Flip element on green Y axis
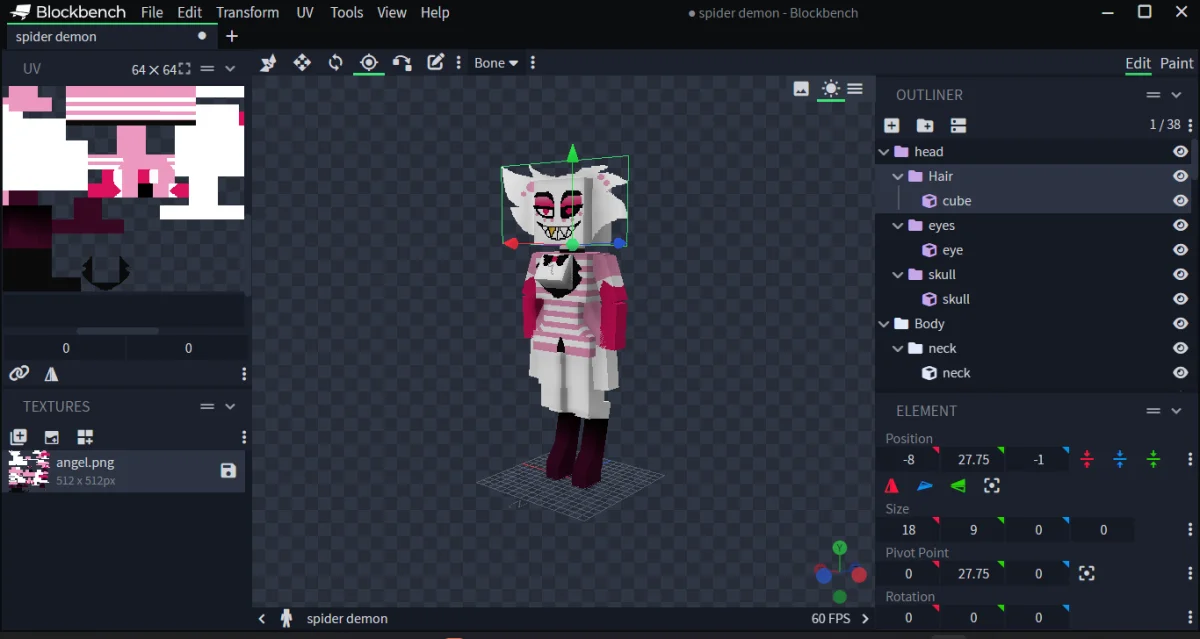The height and width of the screenshot is (639, 1200). [958, 486]
